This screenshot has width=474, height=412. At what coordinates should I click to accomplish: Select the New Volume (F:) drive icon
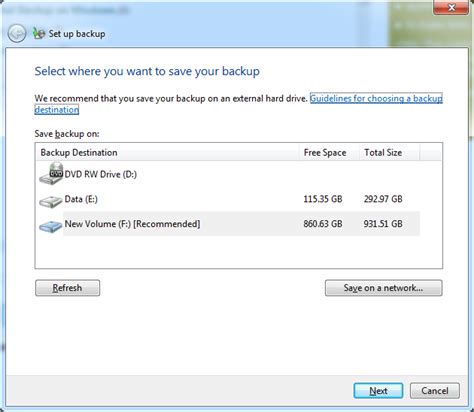coord(51,226)
